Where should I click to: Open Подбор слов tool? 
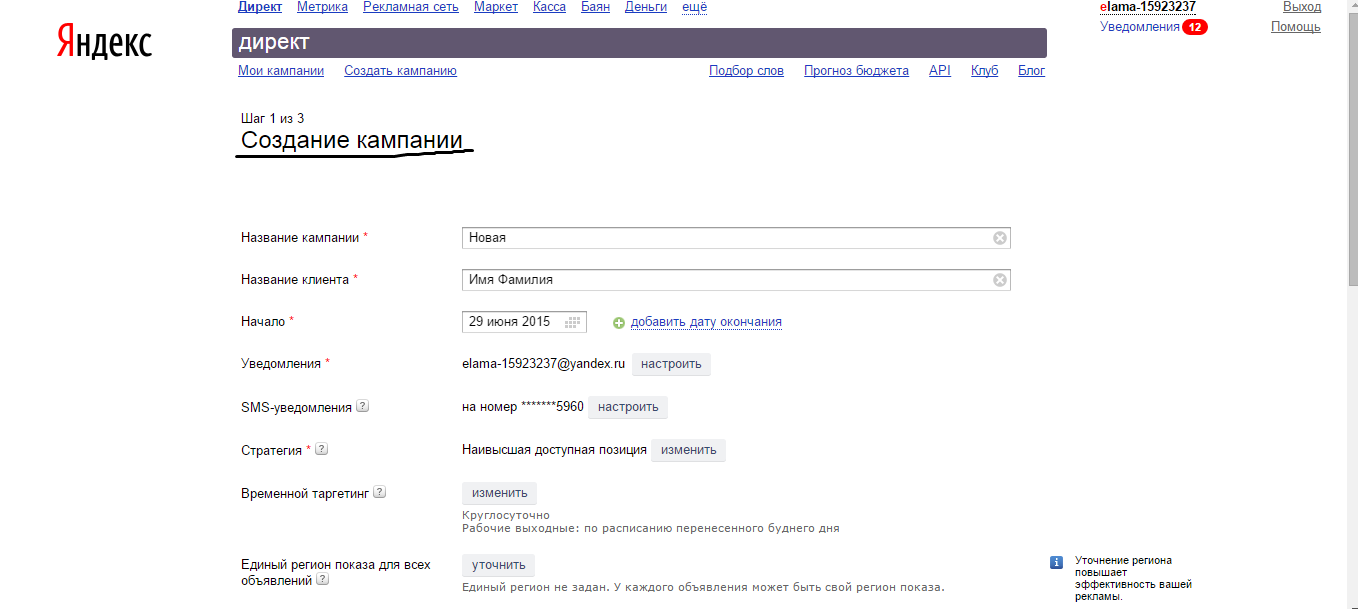tap(746, 71)
